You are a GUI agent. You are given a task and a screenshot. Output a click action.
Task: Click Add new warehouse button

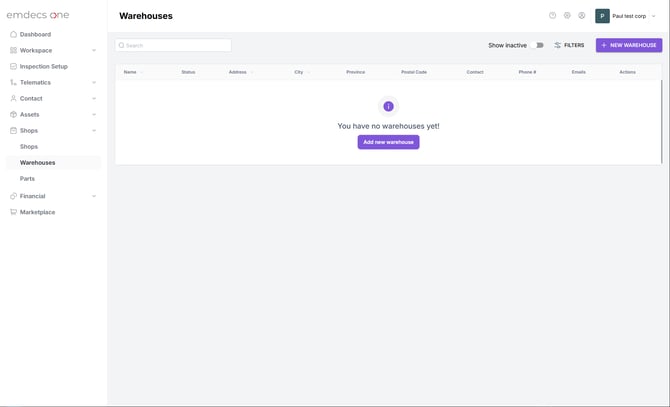click(x=388, y=142)
